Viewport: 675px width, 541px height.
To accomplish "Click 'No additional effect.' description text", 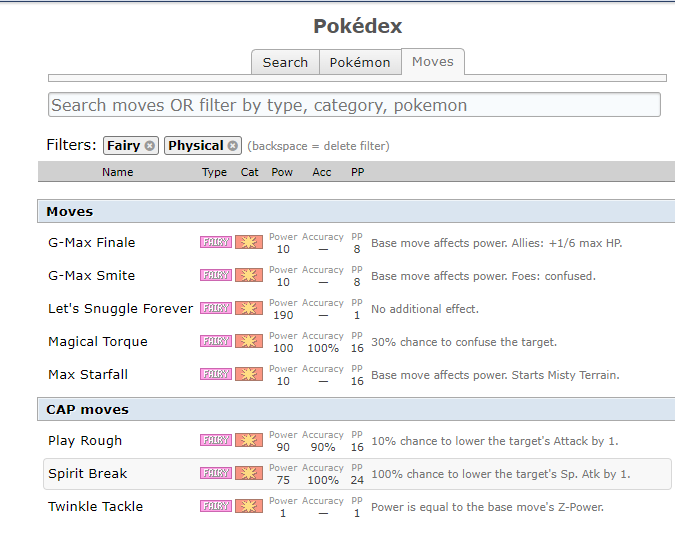I will coord(425,309).
